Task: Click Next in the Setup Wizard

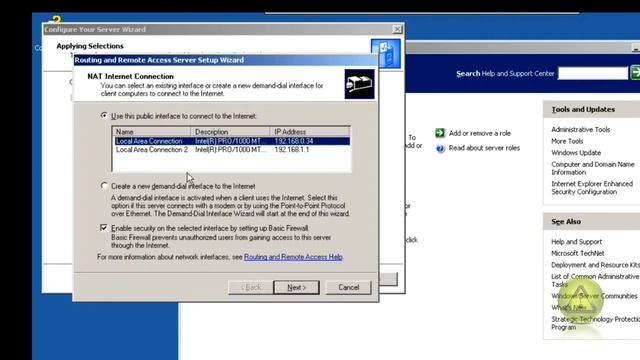Action: click(296, 287)
